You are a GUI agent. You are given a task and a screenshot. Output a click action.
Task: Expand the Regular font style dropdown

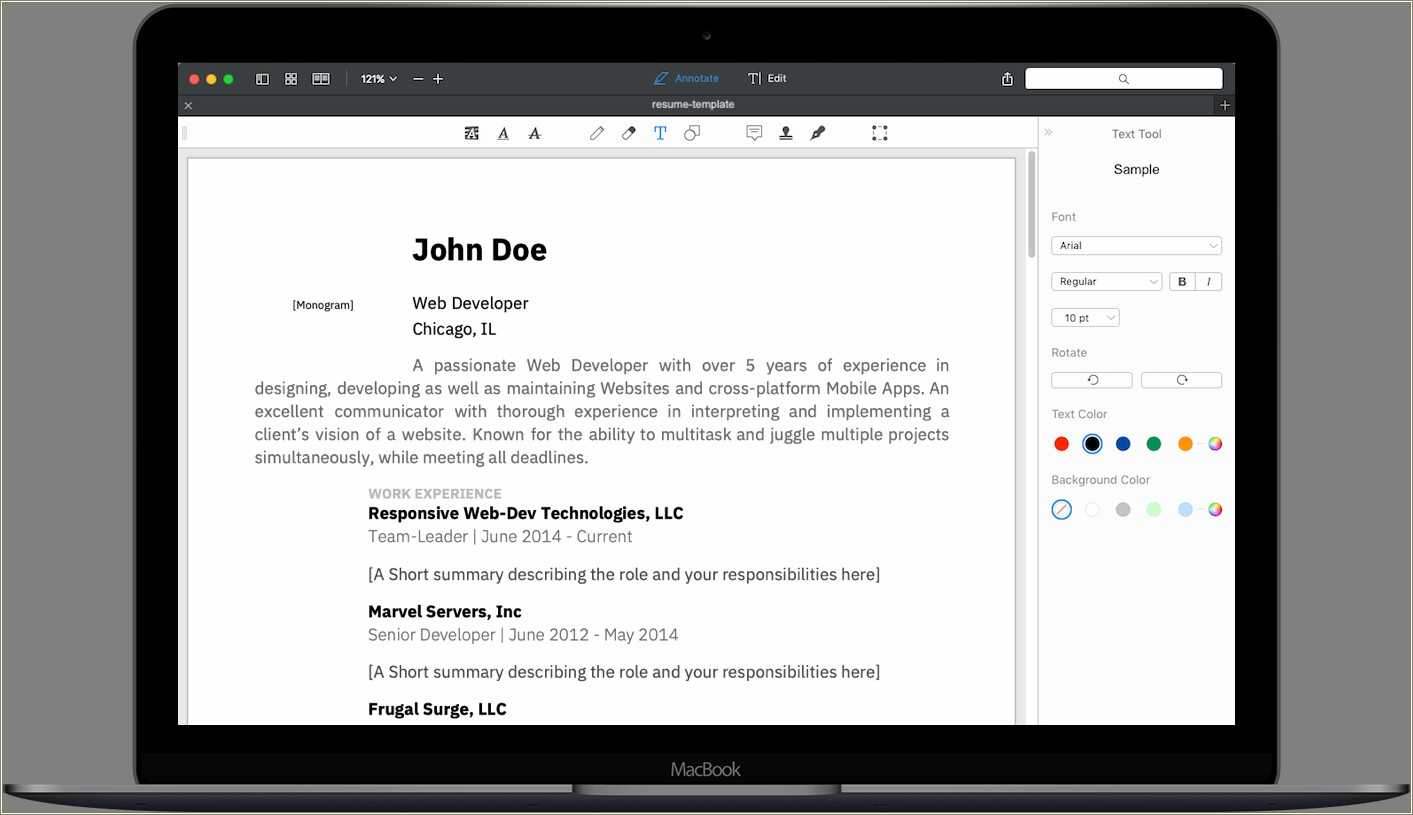[1106, 282]
